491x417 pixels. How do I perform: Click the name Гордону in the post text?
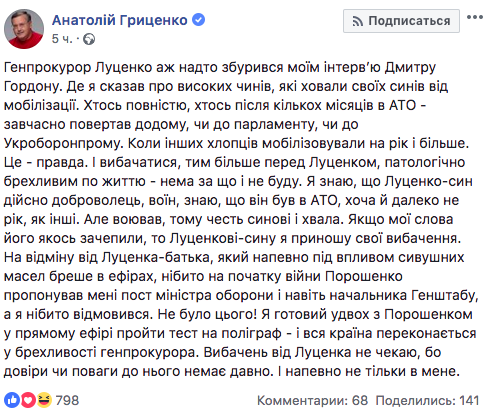point(33,86)
